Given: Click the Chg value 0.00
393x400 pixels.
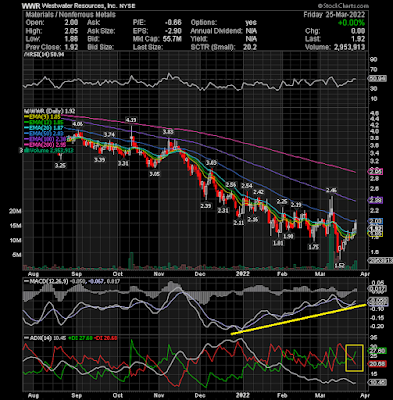Looking at the screenshot, I should pyautogui.click(x=358, y=31).
